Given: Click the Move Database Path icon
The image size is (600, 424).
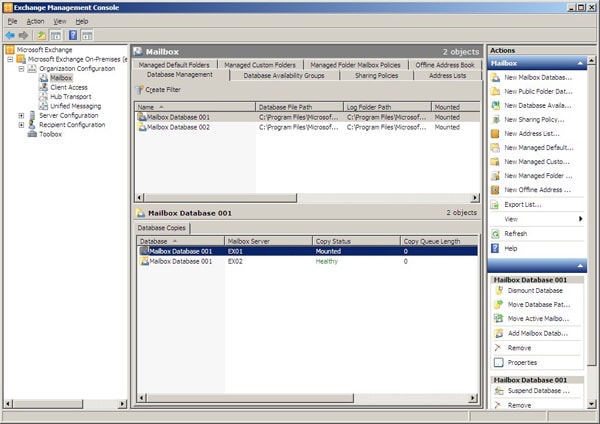Looking at the screenshot, I should pos(499,305).
